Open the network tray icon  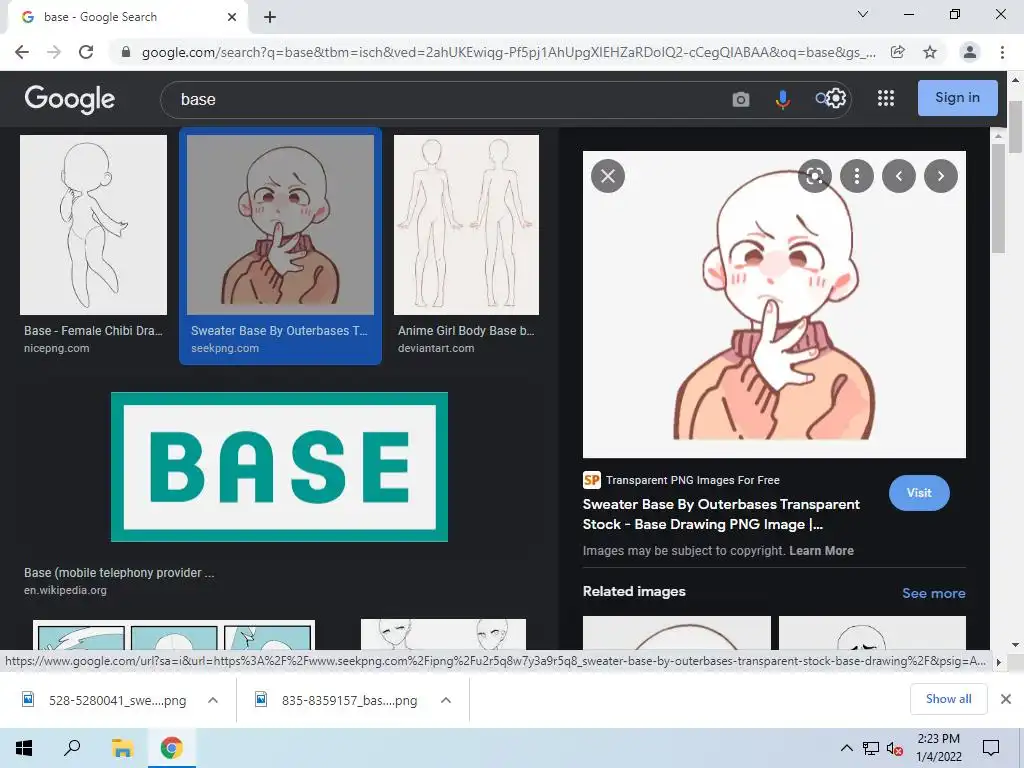click(x=871, y=748)
